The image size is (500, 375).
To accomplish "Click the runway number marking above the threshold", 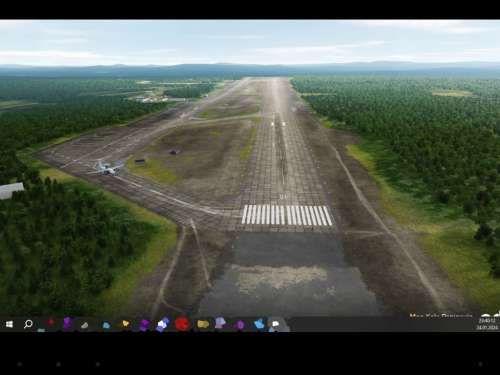I will 283,197.
